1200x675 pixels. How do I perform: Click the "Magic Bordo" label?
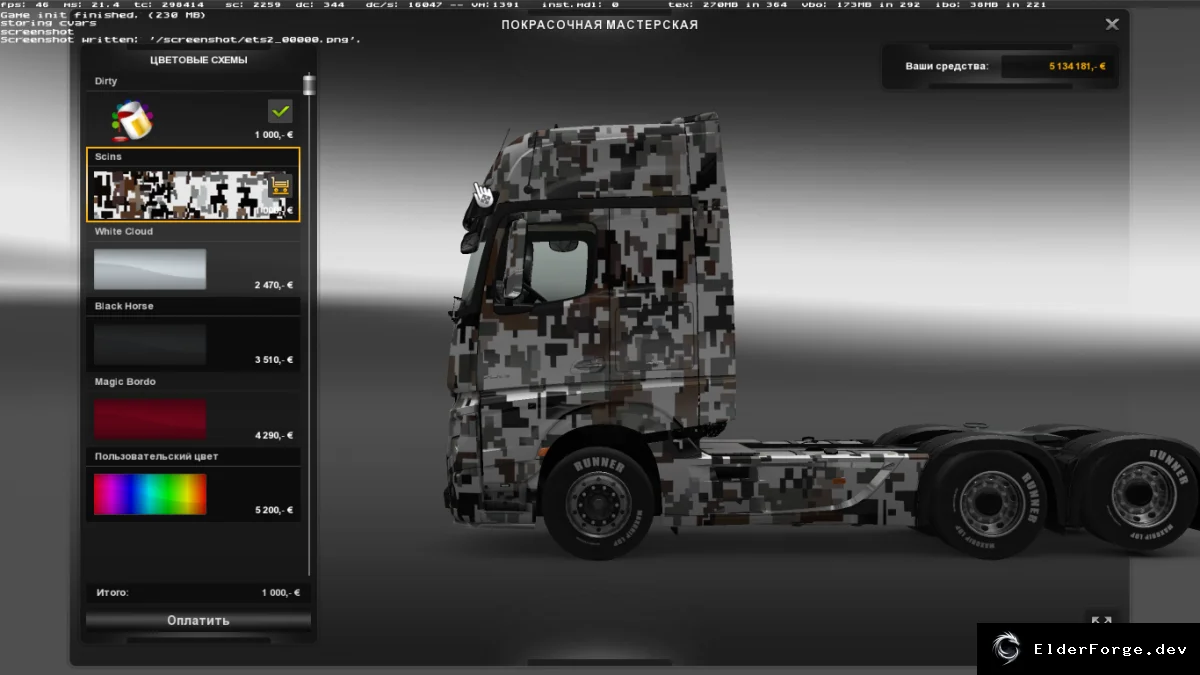125,382
